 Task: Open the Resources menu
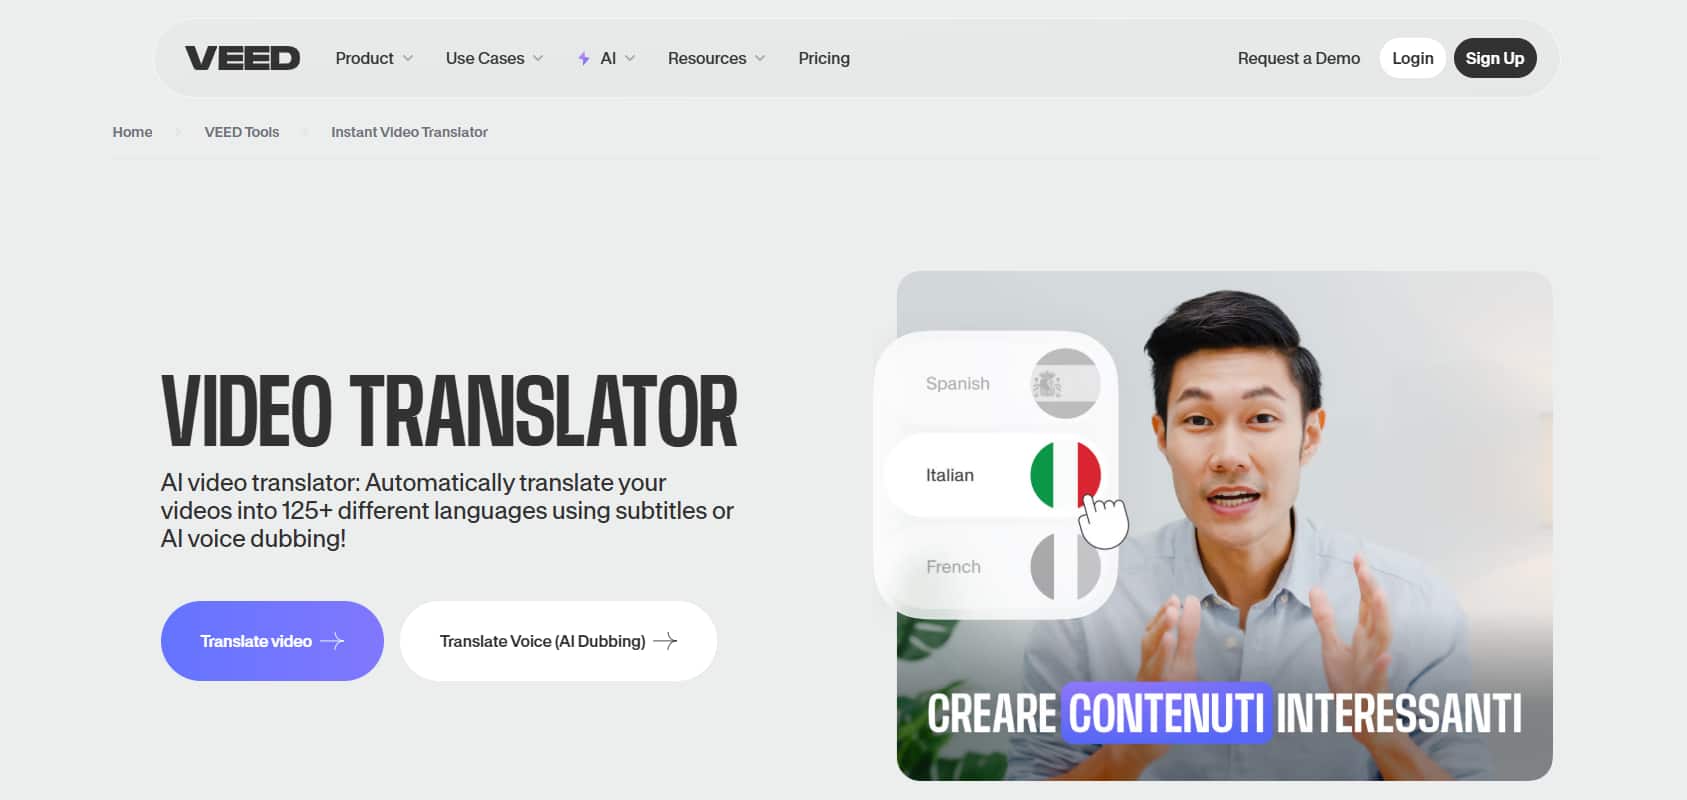click(x=716, y=58)
